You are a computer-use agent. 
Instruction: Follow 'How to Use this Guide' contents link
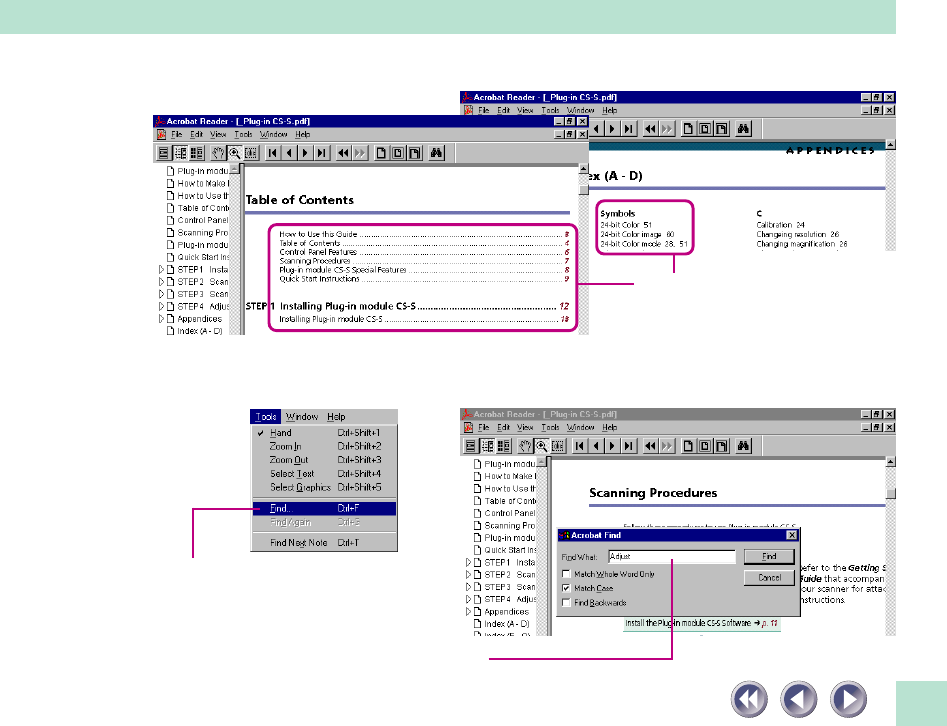coord(424,234)
